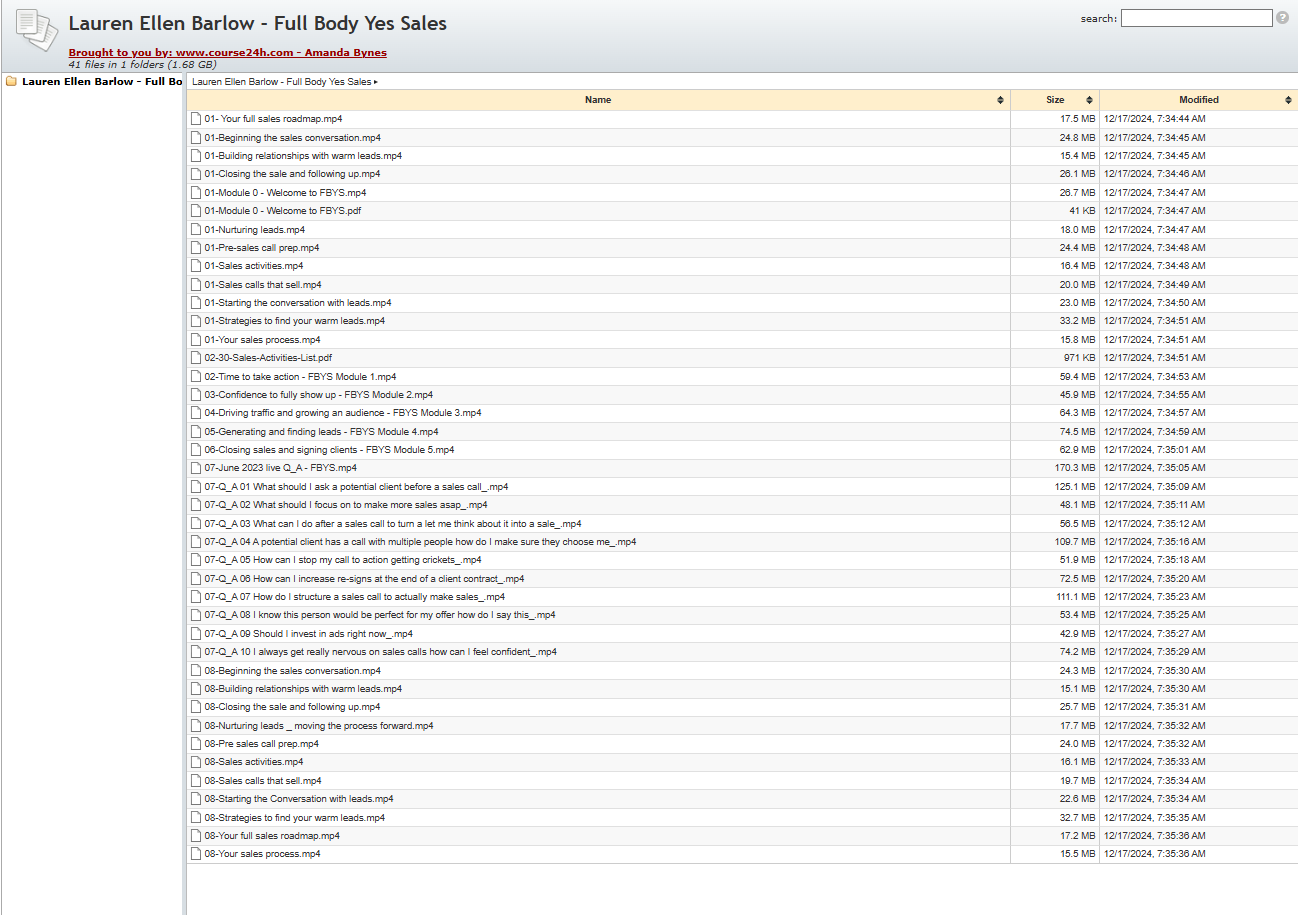Click the Name column header
Viewport: 1298px width, 915px height.
598,100
